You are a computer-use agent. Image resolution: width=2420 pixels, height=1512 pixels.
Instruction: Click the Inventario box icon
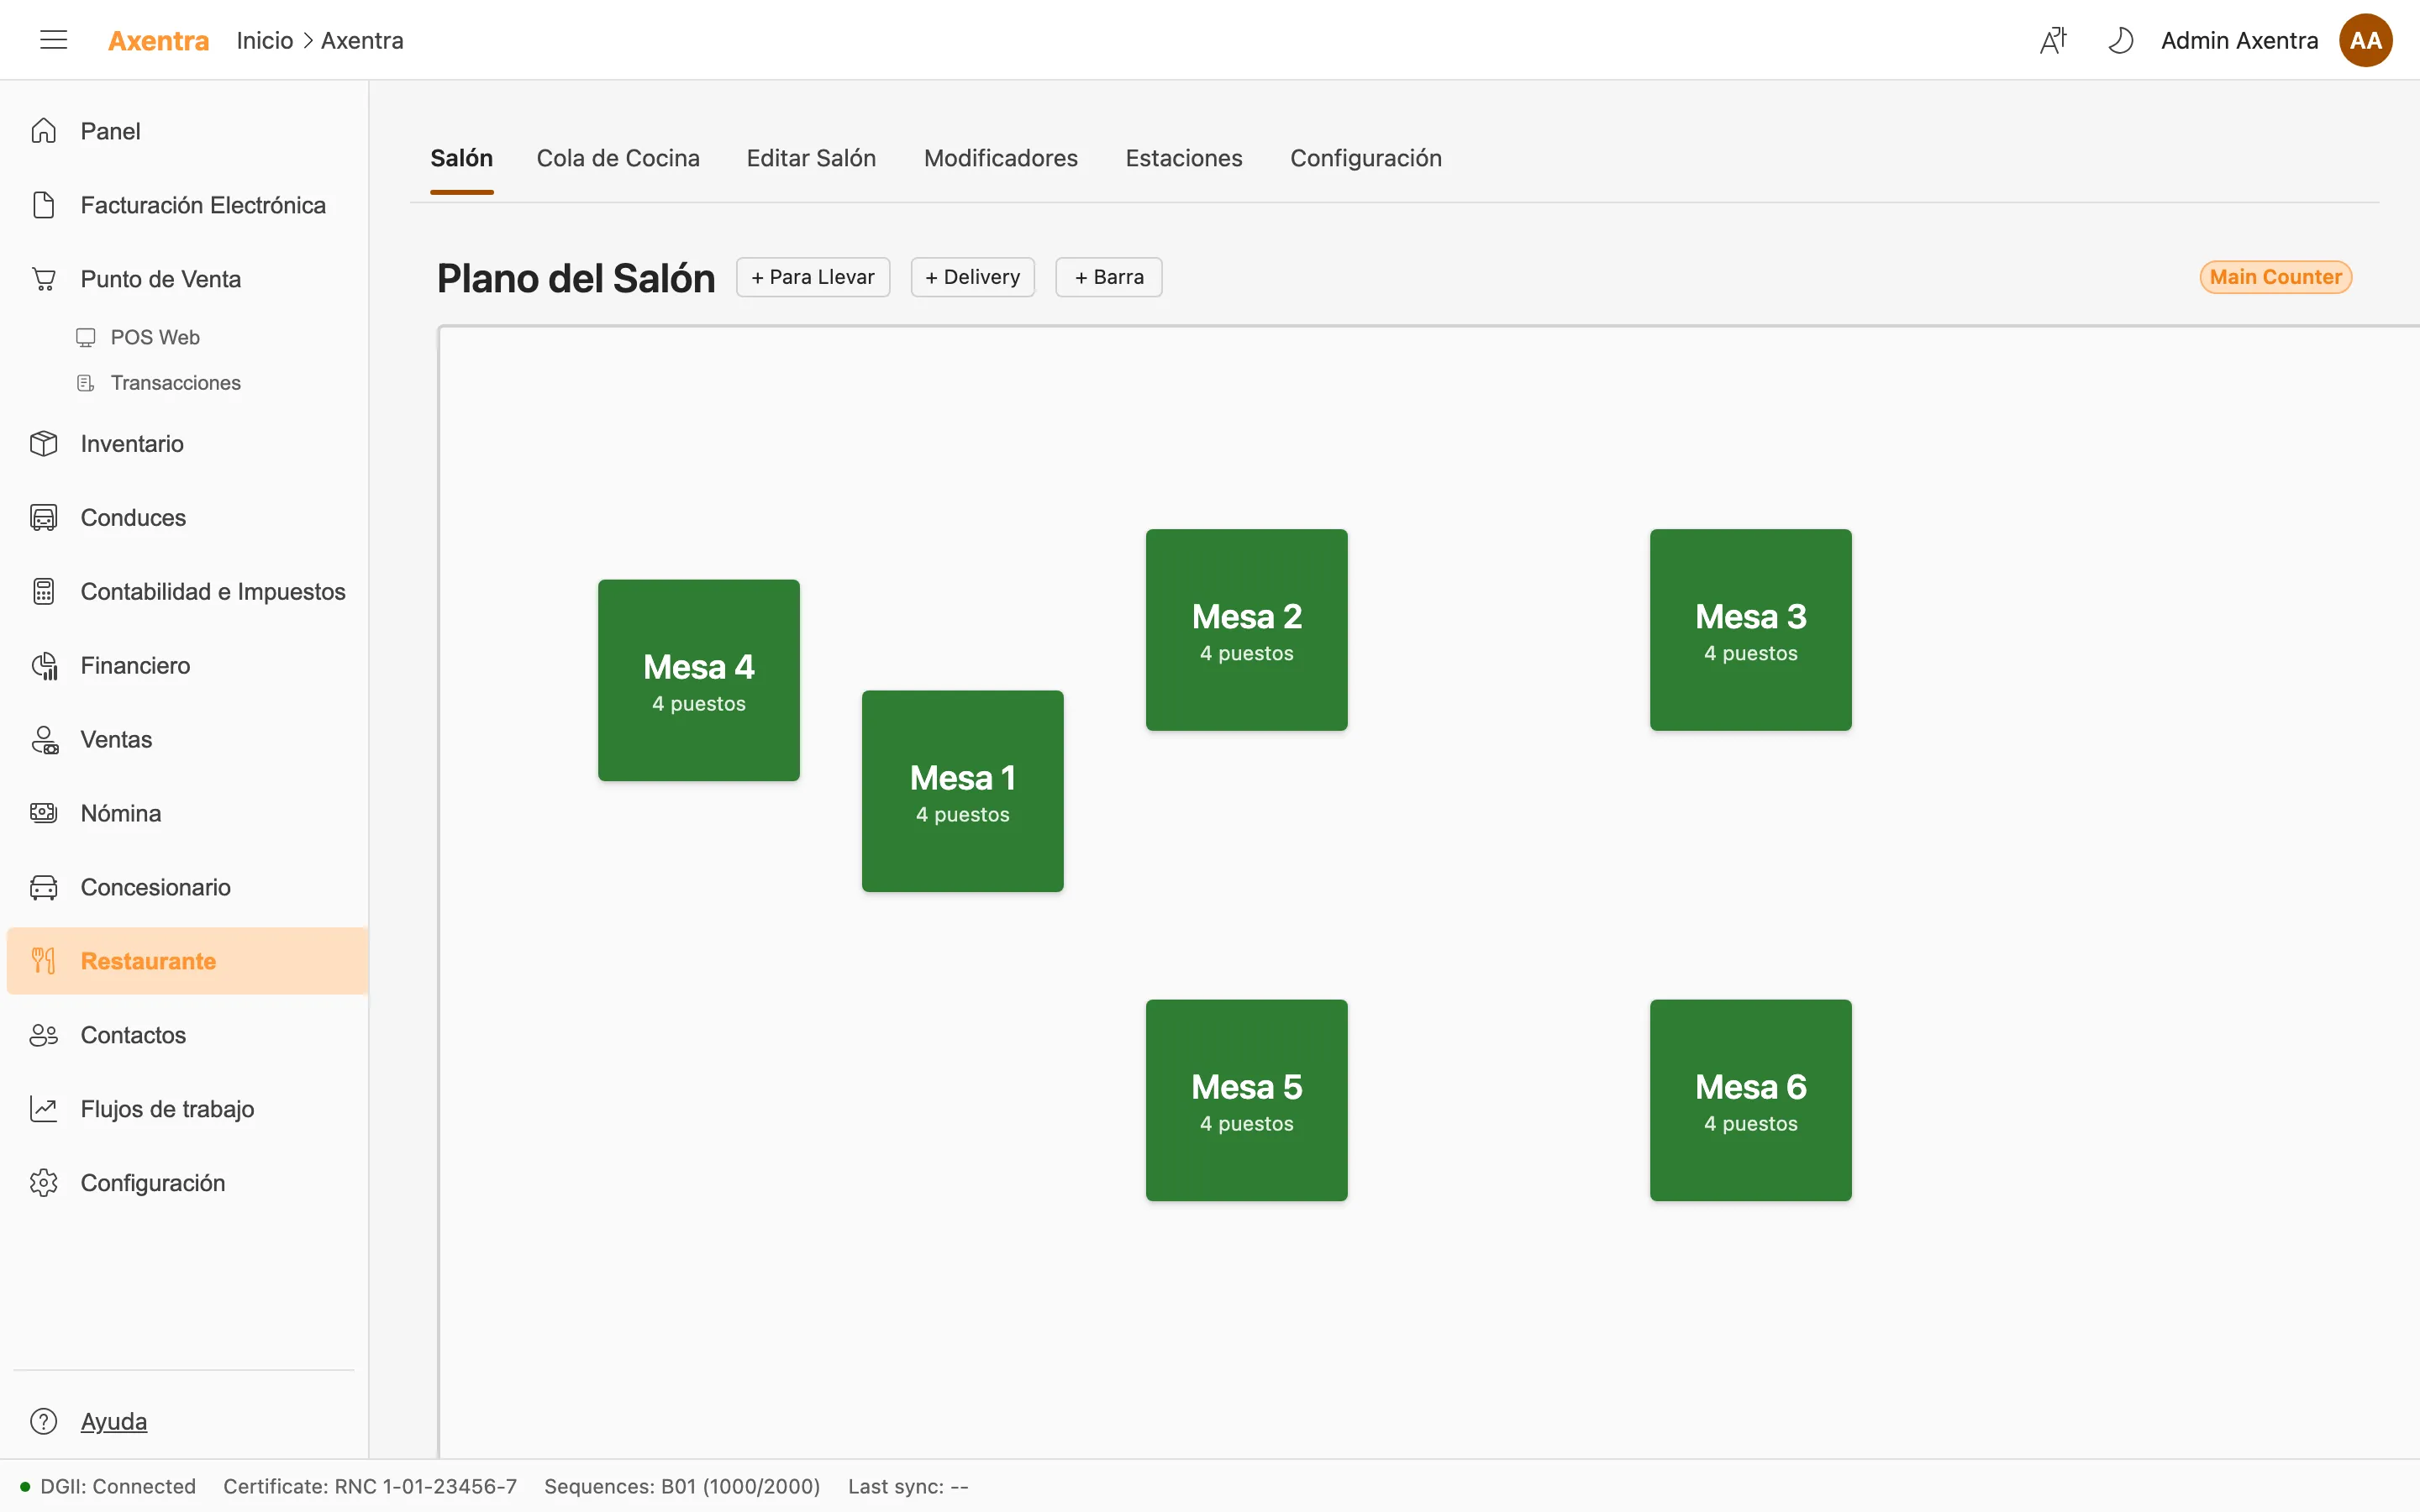click(43, 443)
